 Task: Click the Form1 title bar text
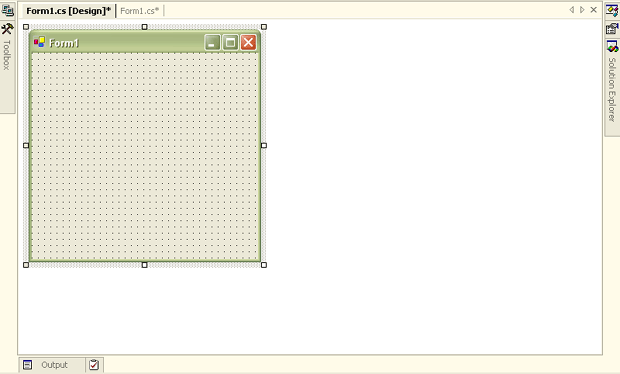tap(64, 43)
